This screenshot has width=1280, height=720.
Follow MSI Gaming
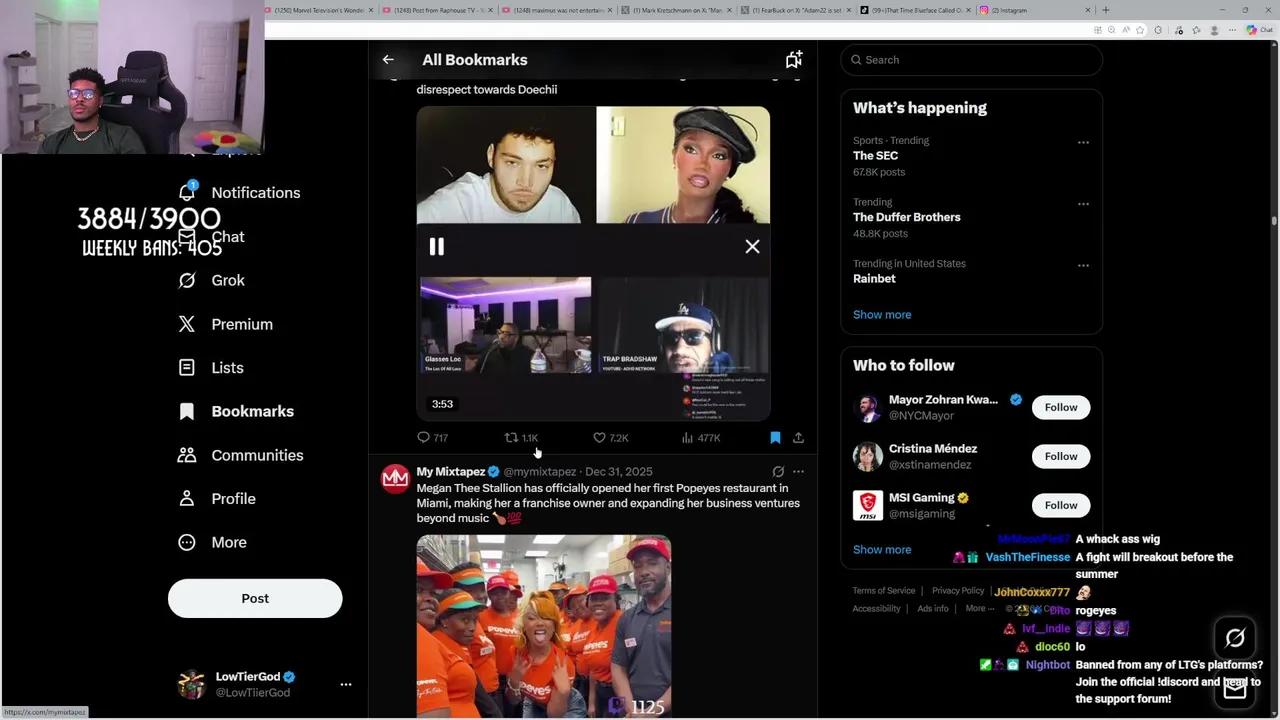tap(1061, 505)
